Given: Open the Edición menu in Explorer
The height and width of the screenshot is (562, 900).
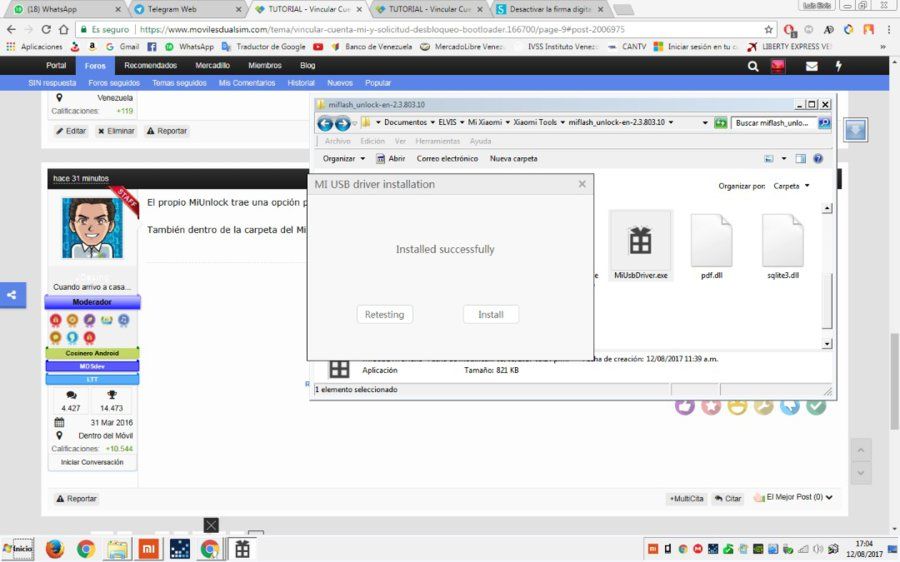Looking at the screenshot, I should [373, 141].
